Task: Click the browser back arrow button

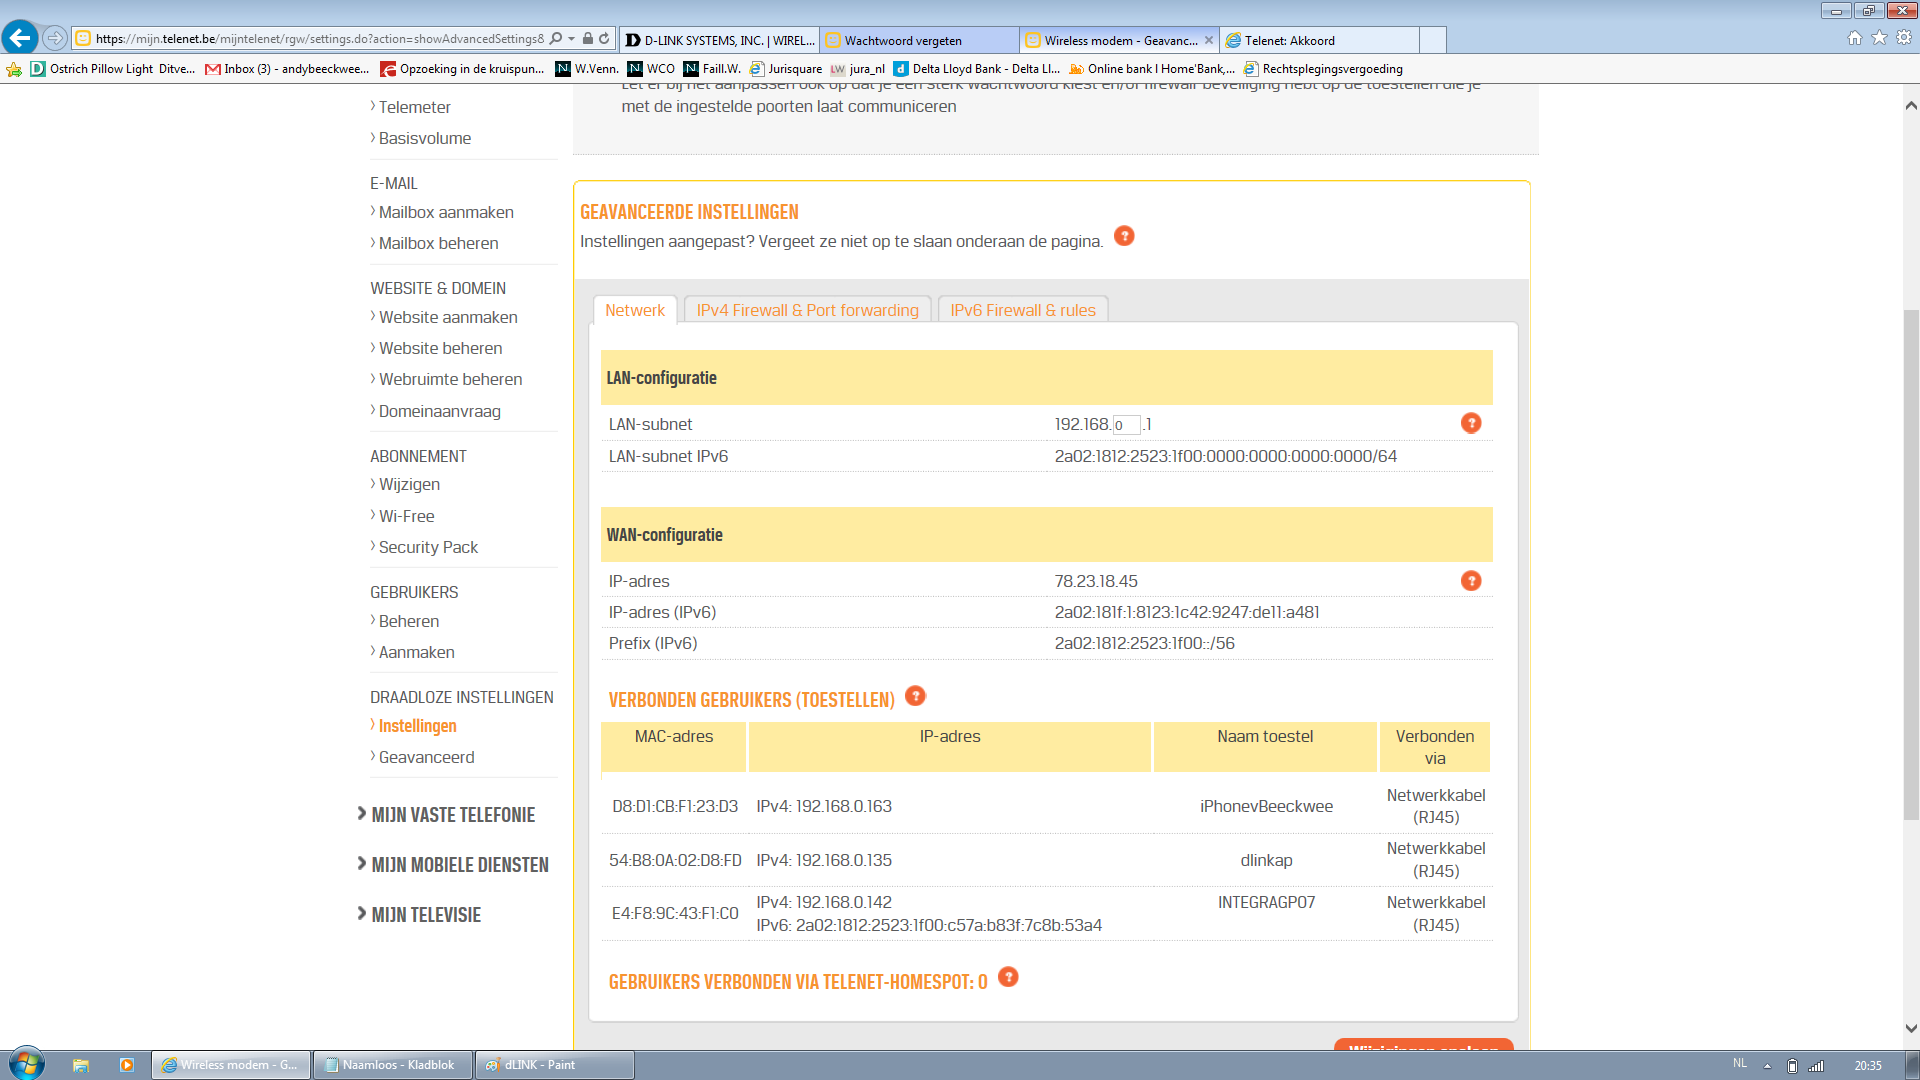Action: point(20,38)
